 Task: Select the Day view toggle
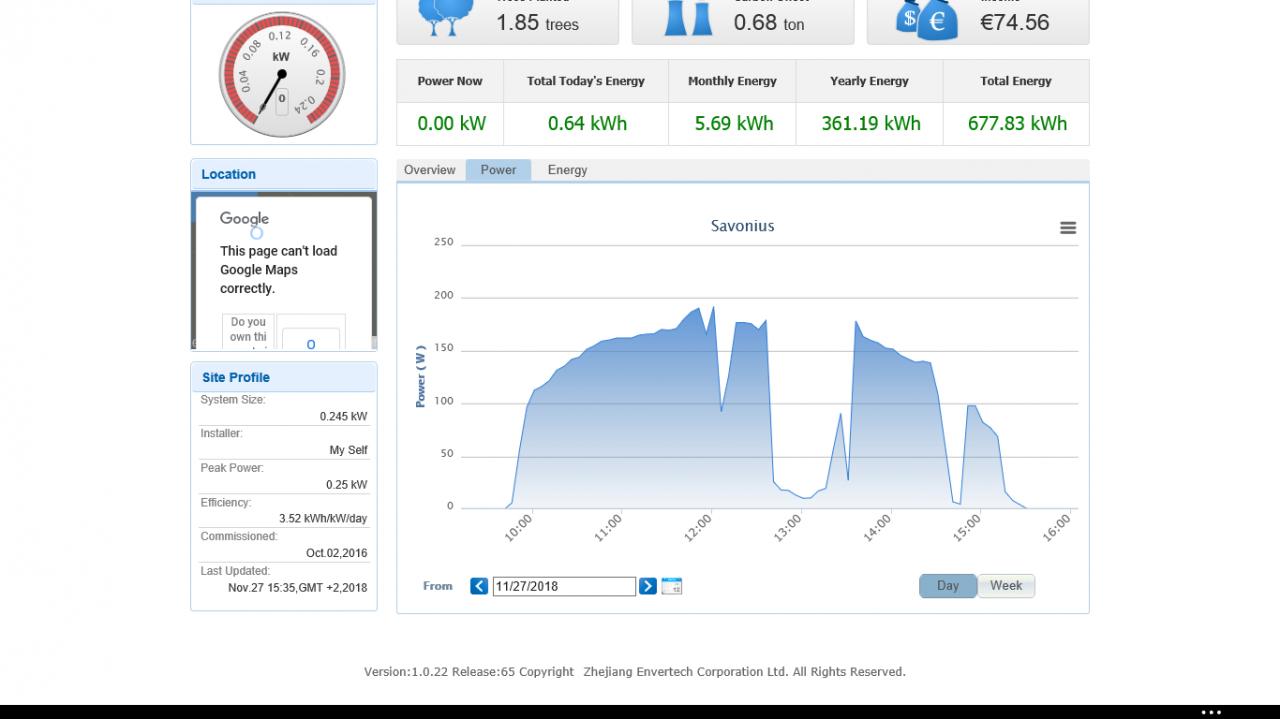point(948,586)
